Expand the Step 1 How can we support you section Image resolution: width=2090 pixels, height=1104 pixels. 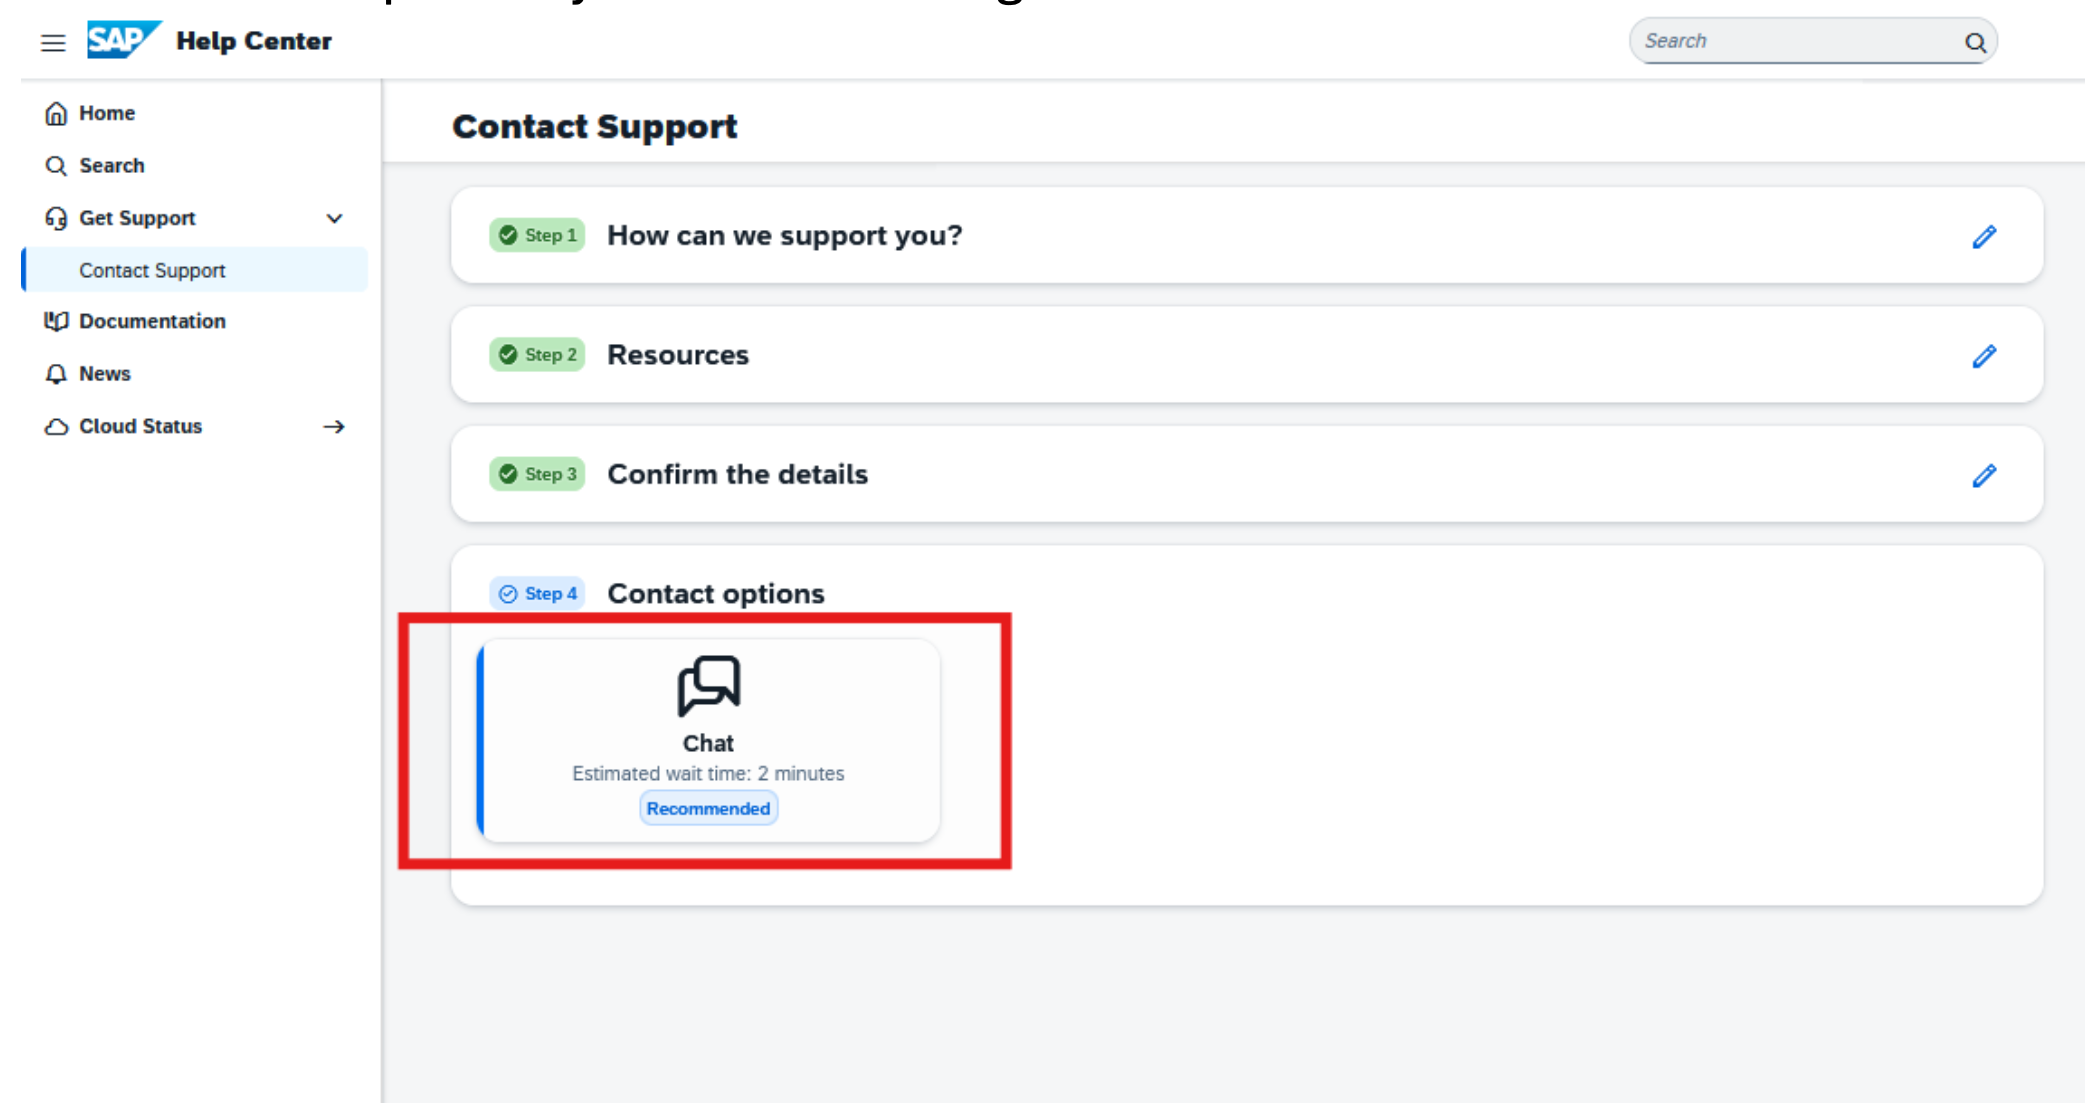coord(784,236)
